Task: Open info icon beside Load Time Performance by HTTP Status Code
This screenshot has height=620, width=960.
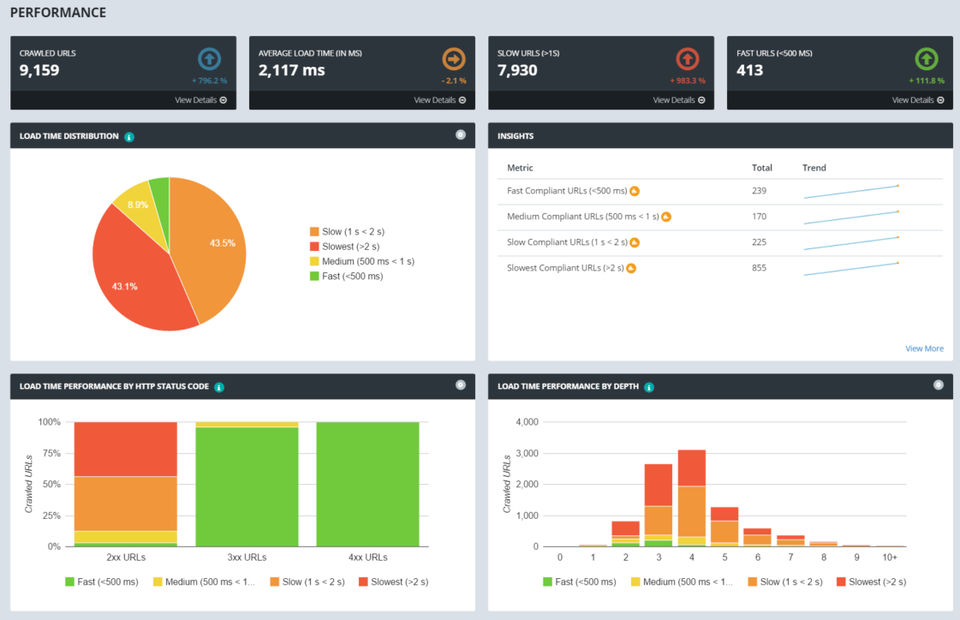Action: (219, 387)
